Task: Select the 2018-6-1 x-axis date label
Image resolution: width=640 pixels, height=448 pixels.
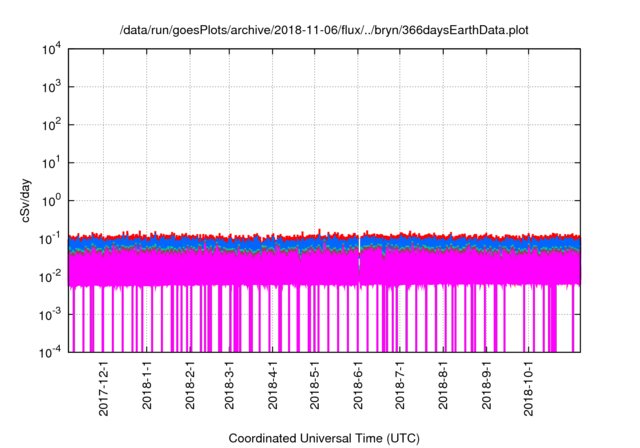Action: point(358,385)
